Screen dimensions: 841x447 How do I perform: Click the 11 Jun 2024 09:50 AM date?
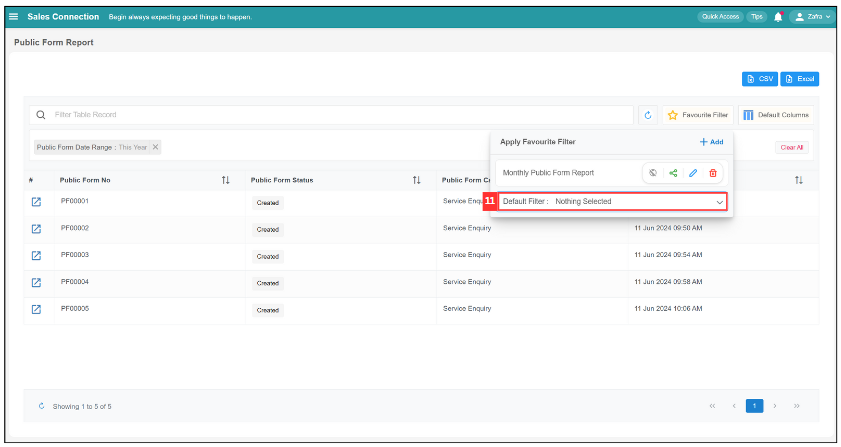668,228
